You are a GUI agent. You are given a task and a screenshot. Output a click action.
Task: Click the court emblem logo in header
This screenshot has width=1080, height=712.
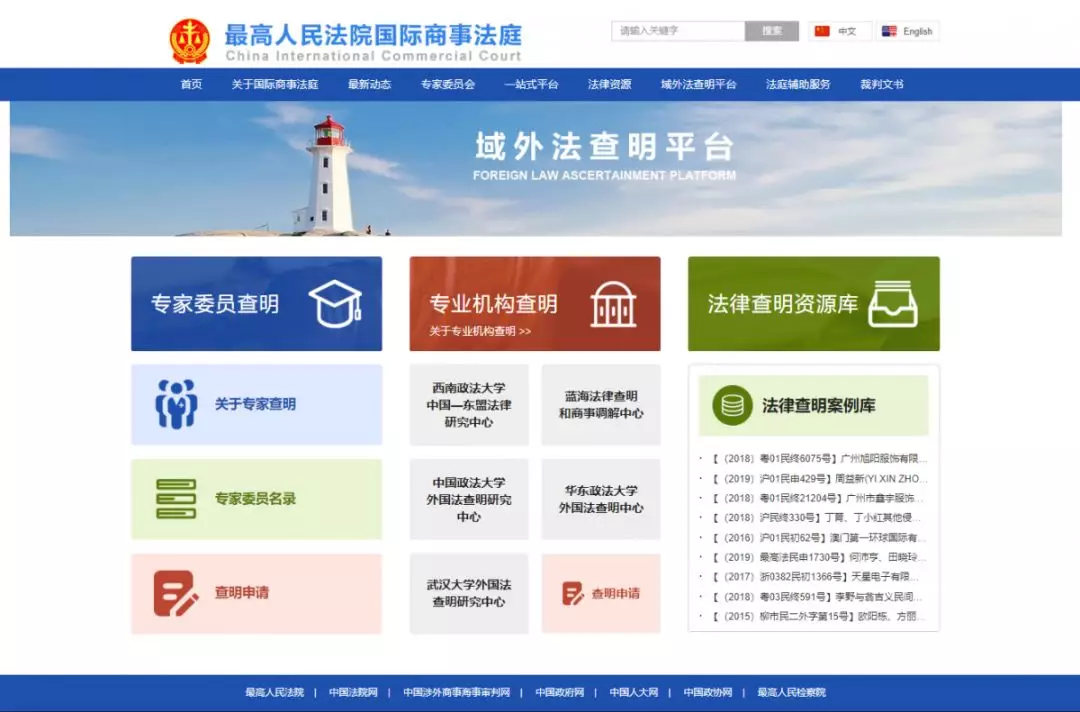click(189, 41)
